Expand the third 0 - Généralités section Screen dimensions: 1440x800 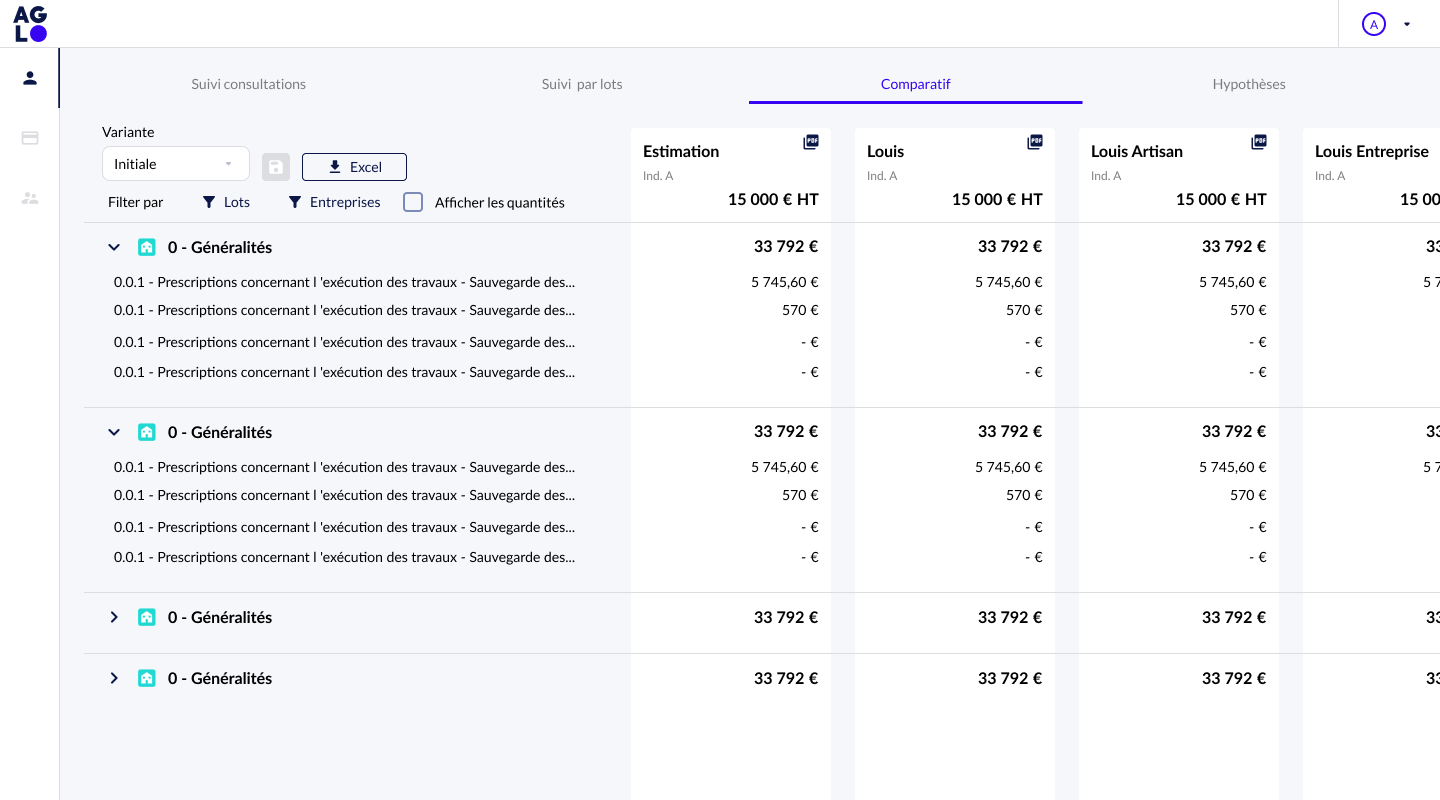(x=114, y=618)
